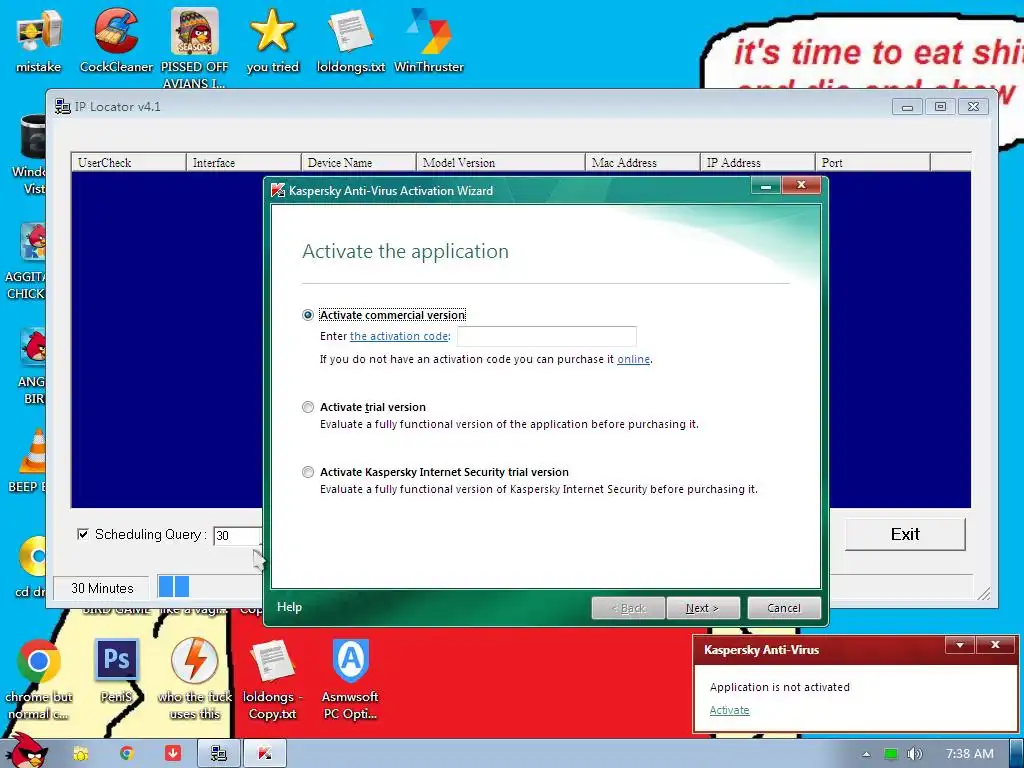This screenshot has height=768, width=1024.
Task: Open loldongs.txt desktop file
Action: [351, 40]
